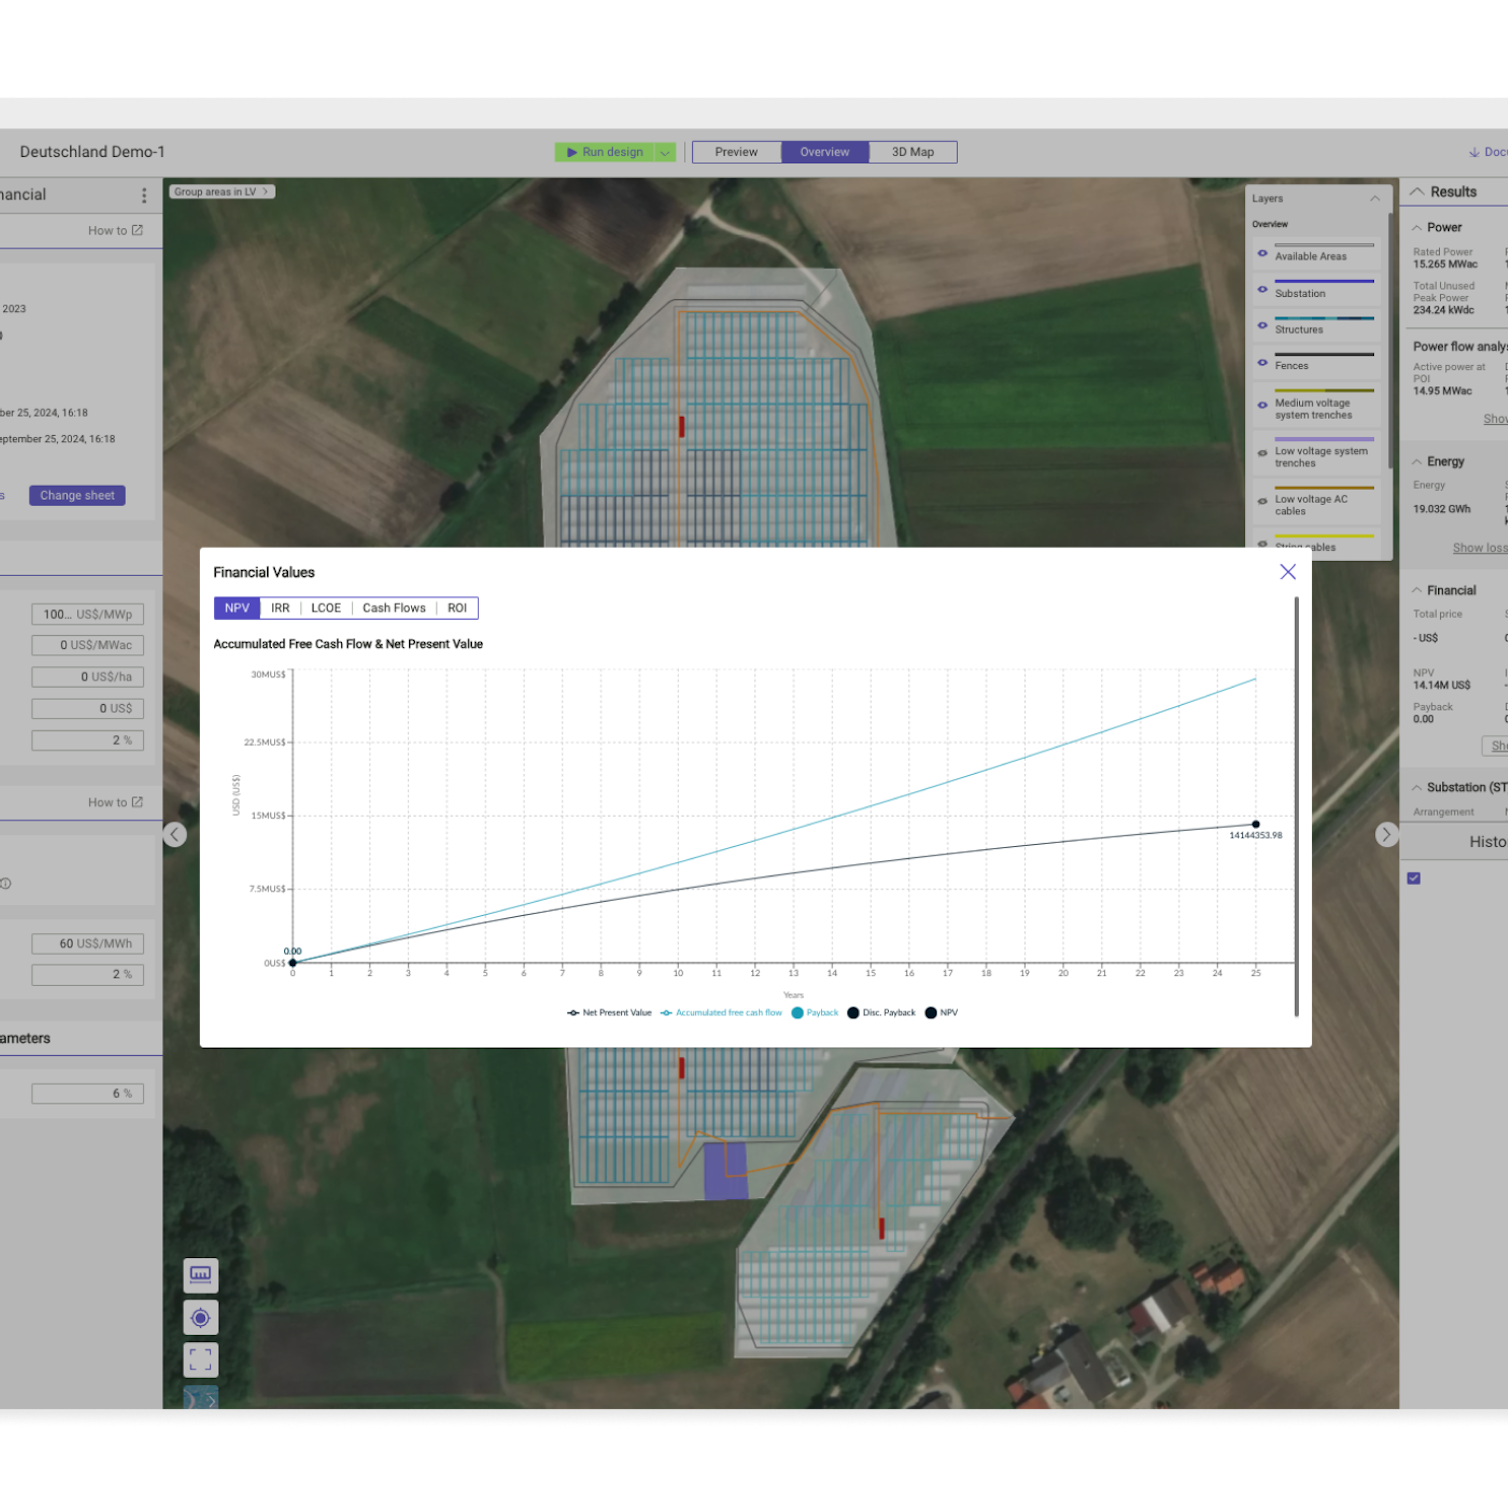
Task: Collapse the Energy results section
Action: [1417, 462]
